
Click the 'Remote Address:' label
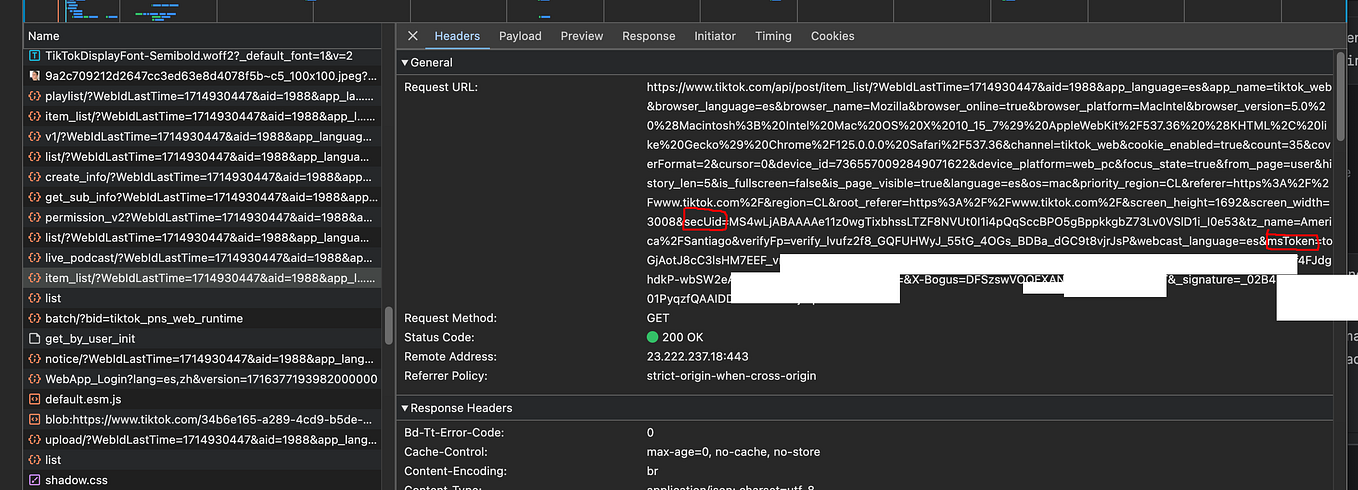coord(450,356)
